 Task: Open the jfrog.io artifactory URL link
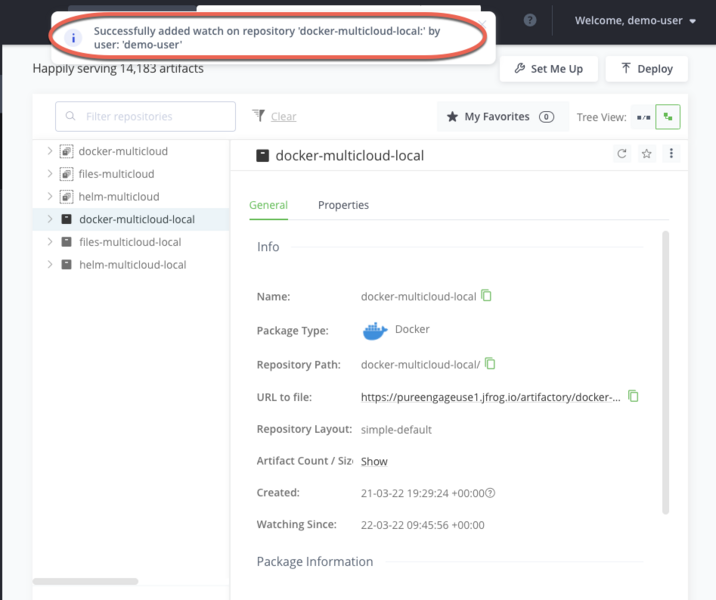[x=490, y=397]
